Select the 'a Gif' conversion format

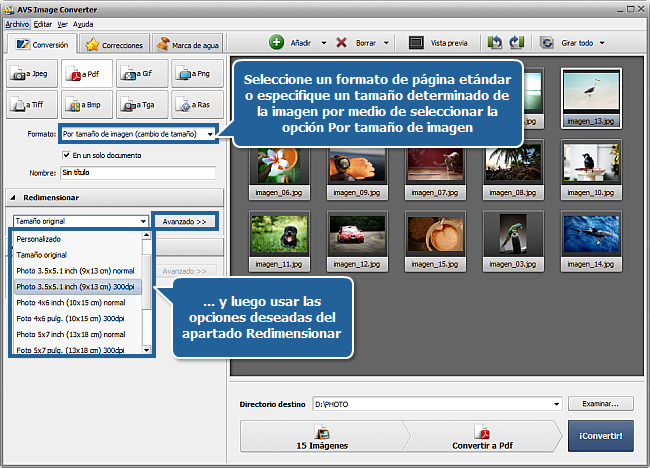point(142,74)
